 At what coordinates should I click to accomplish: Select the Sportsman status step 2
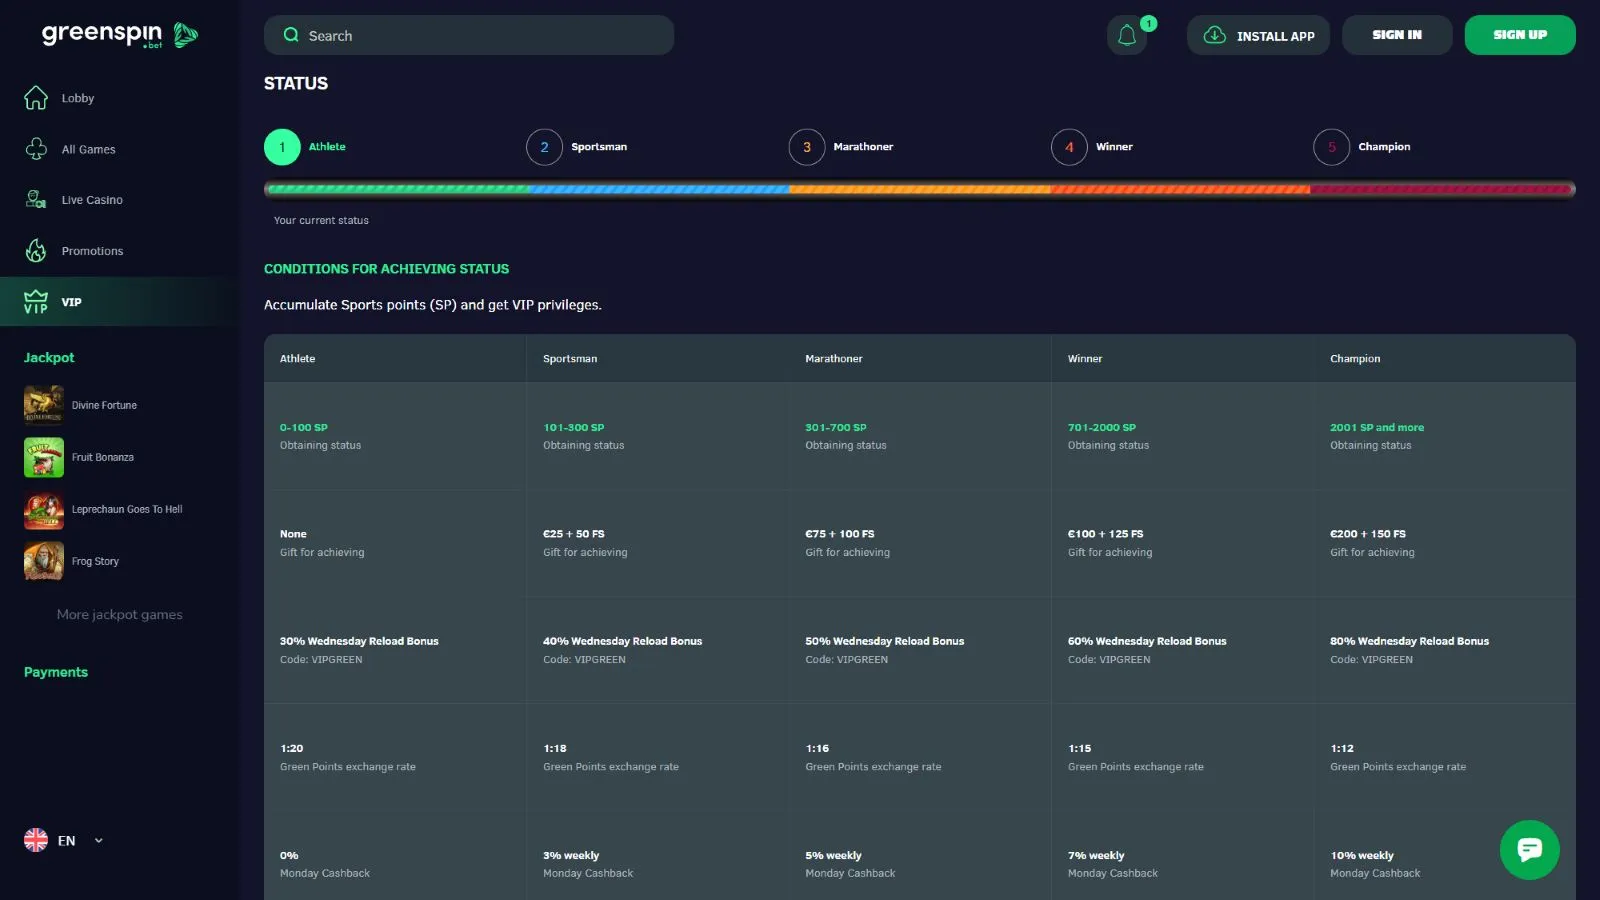coord(544,147)
